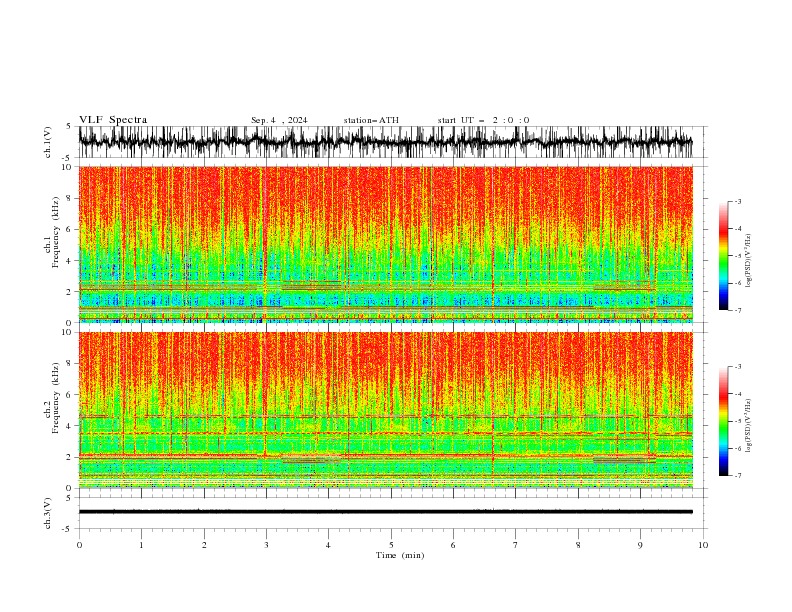Click tick label "10" on the time axis
The height and width of the screenshot is (612, 792).
(x=703, y=545)
